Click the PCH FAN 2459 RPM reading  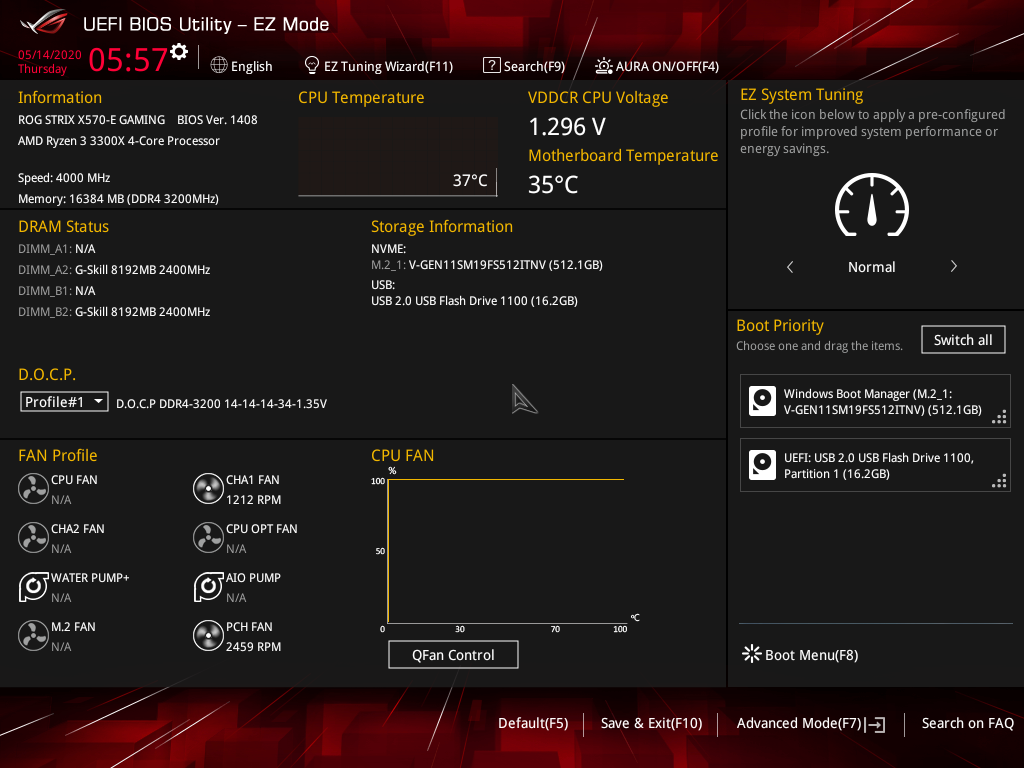click(x=253, y=647)
